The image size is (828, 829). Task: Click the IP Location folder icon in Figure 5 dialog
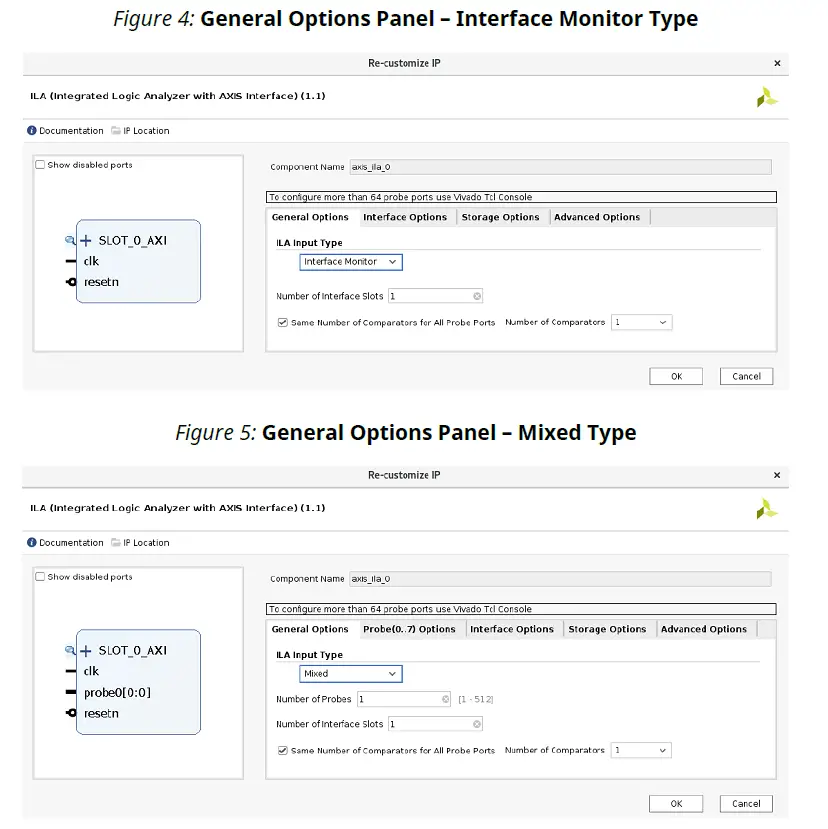pos(116,543)
